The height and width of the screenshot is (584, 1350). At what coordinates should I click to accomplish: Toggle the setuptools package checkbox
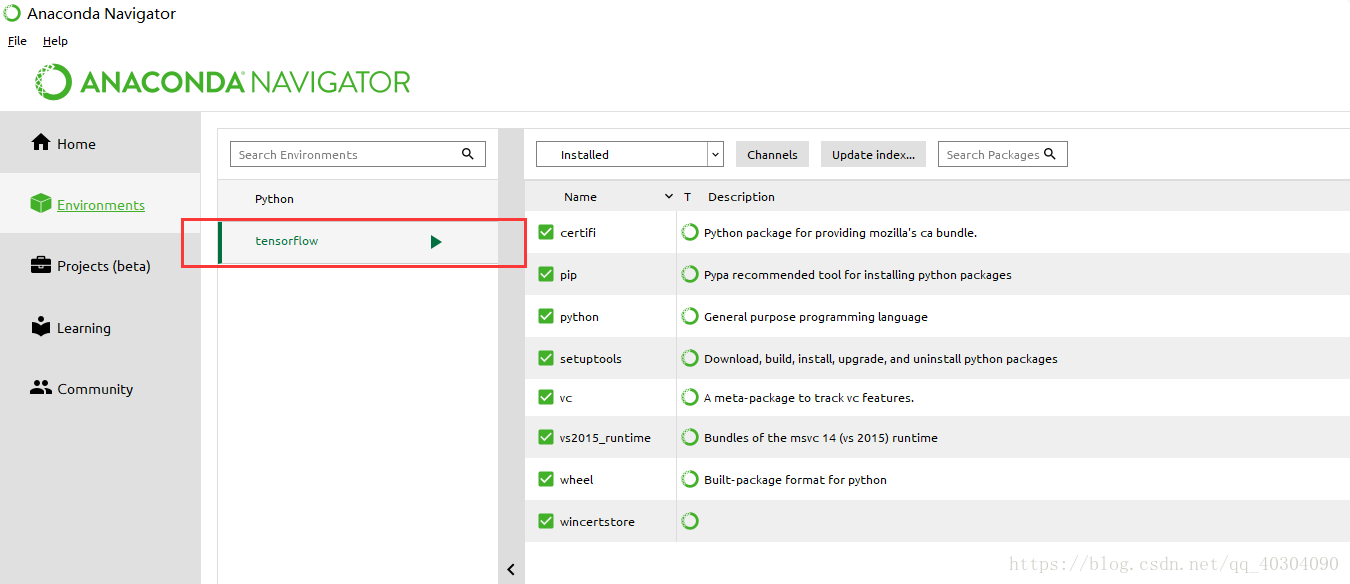pos(546,358)
